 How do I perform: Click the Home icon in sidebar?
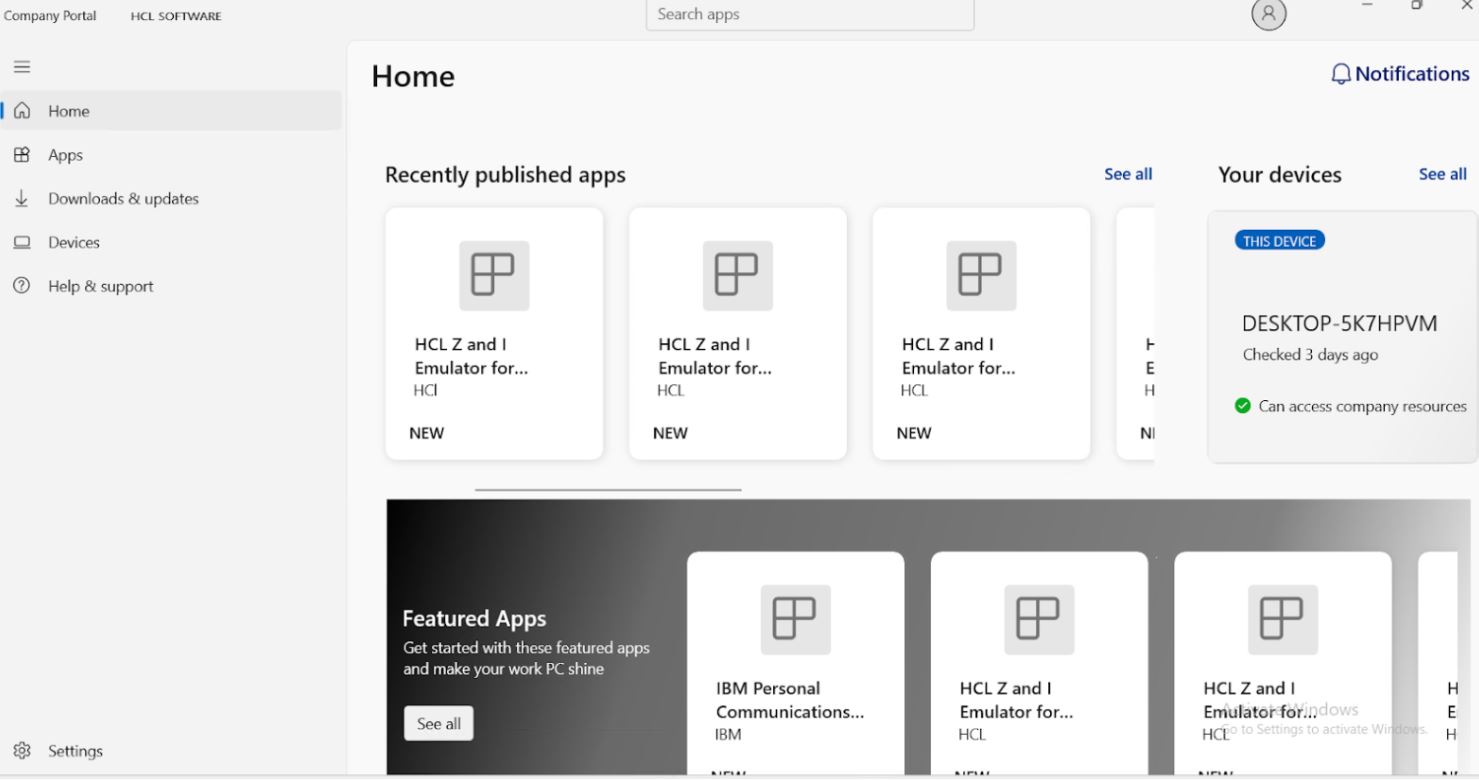pos(21,111)
